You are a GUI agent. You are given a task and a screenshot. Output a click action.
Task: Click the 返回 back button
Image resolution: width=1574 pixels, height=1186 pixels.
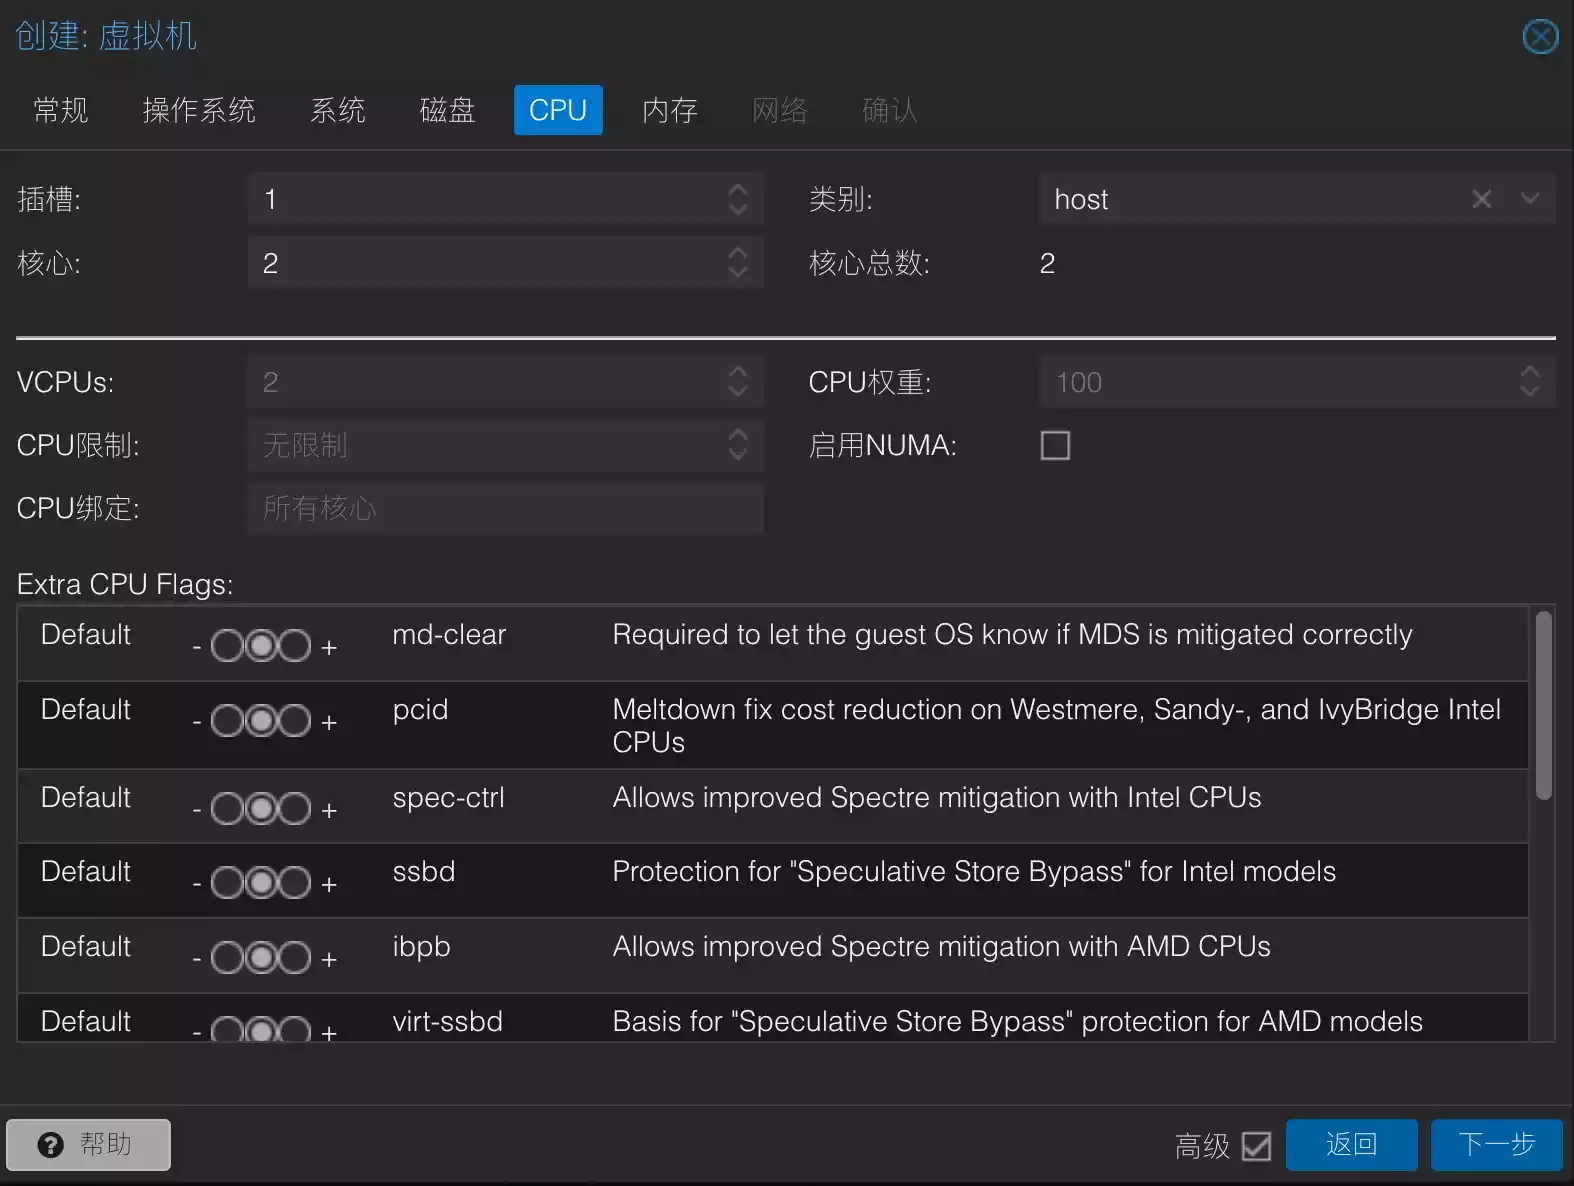click(x=1351, y=1144)
